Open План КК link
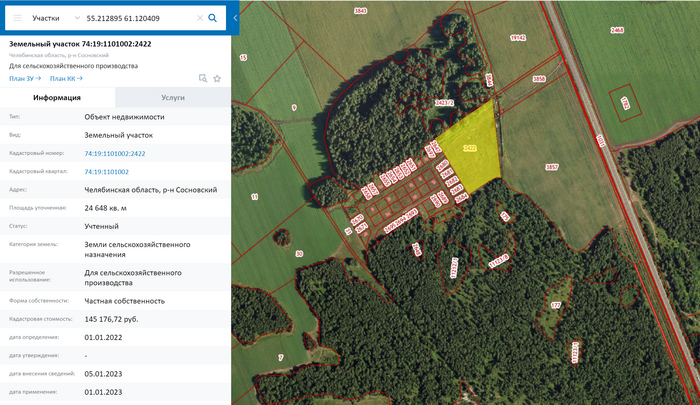The width and height of the screenshot is (700, 405). (x=66, y=79)
